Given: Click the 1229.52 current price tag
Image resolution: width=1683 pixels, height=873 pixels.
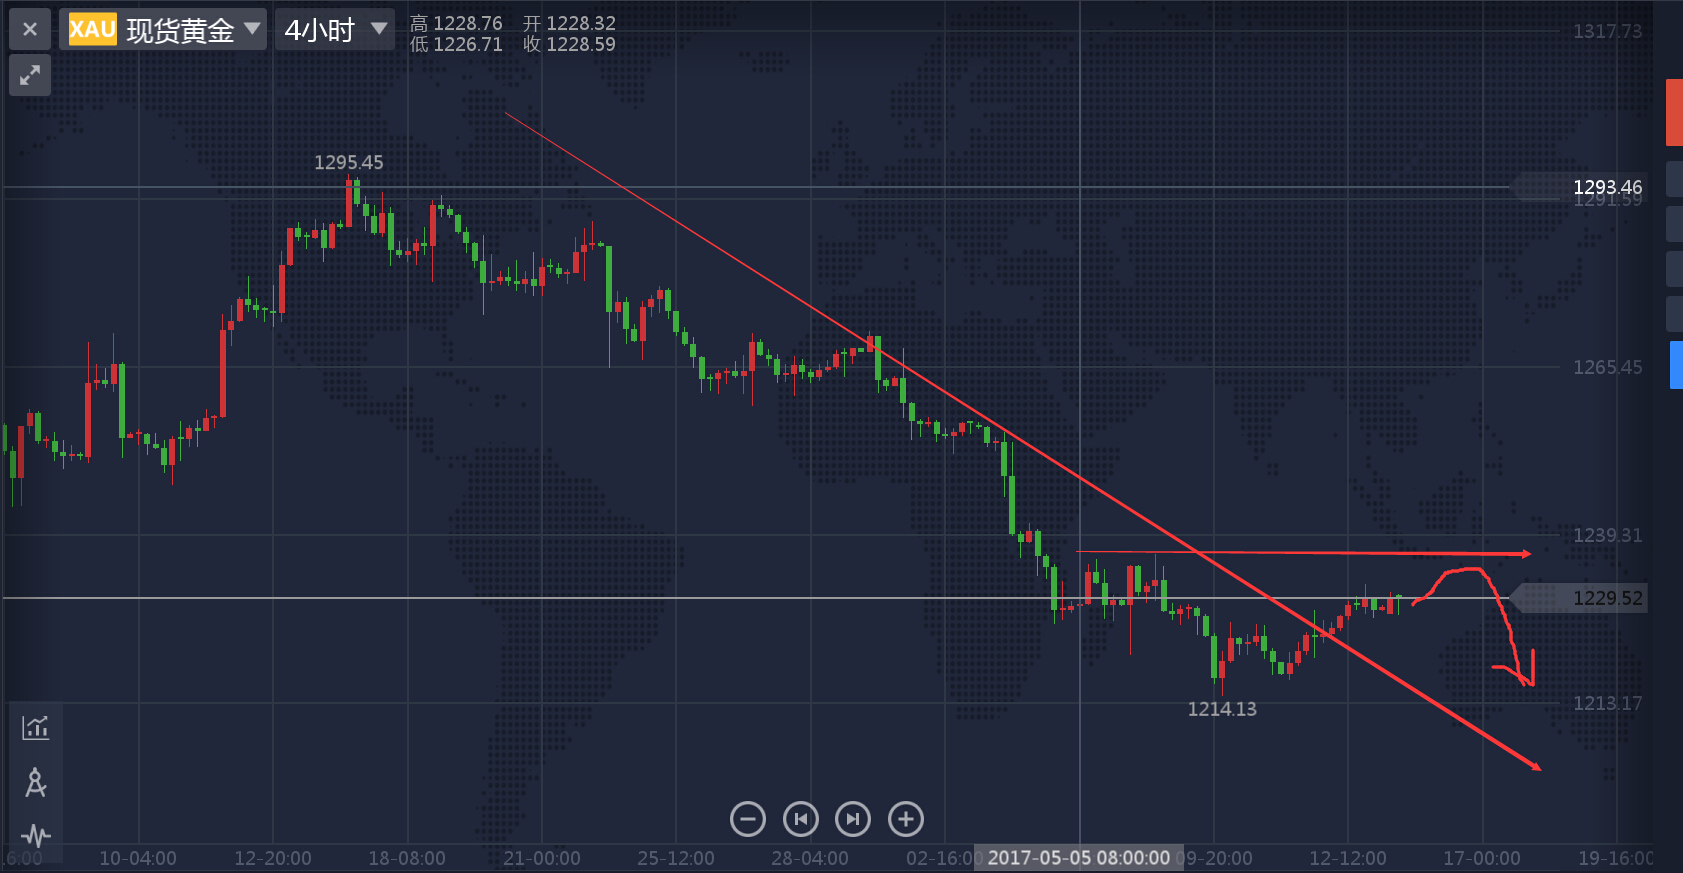Looking at the screenshot, I should (x=1606, y=598).
